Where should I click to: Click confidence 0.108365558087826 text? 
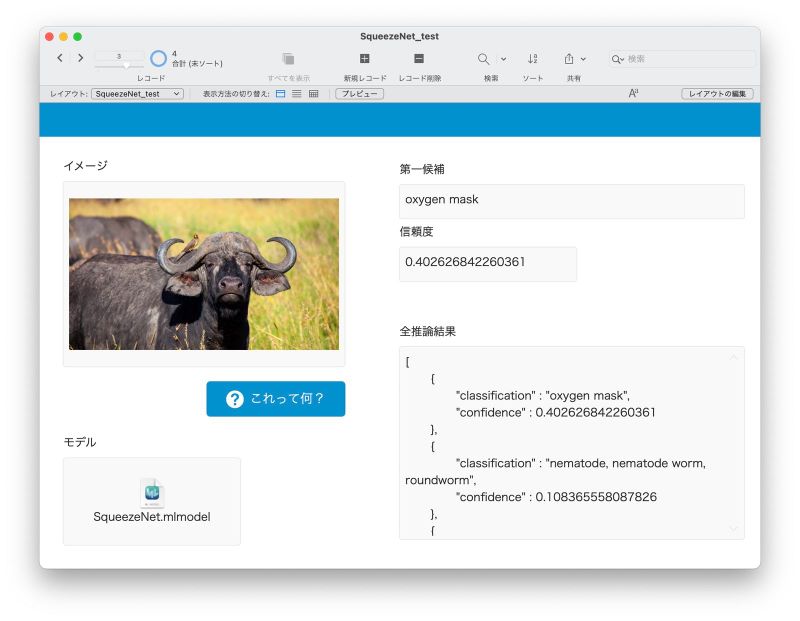click(596, 497)
